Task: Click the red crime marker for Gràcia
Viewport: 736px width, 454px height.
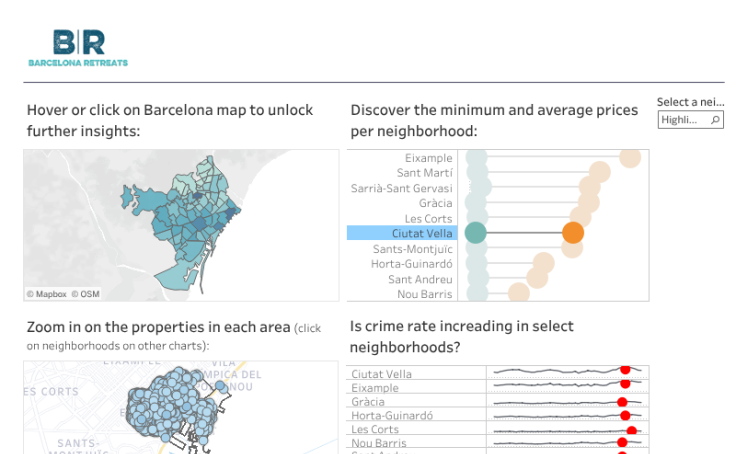Action: coord(624,401)
